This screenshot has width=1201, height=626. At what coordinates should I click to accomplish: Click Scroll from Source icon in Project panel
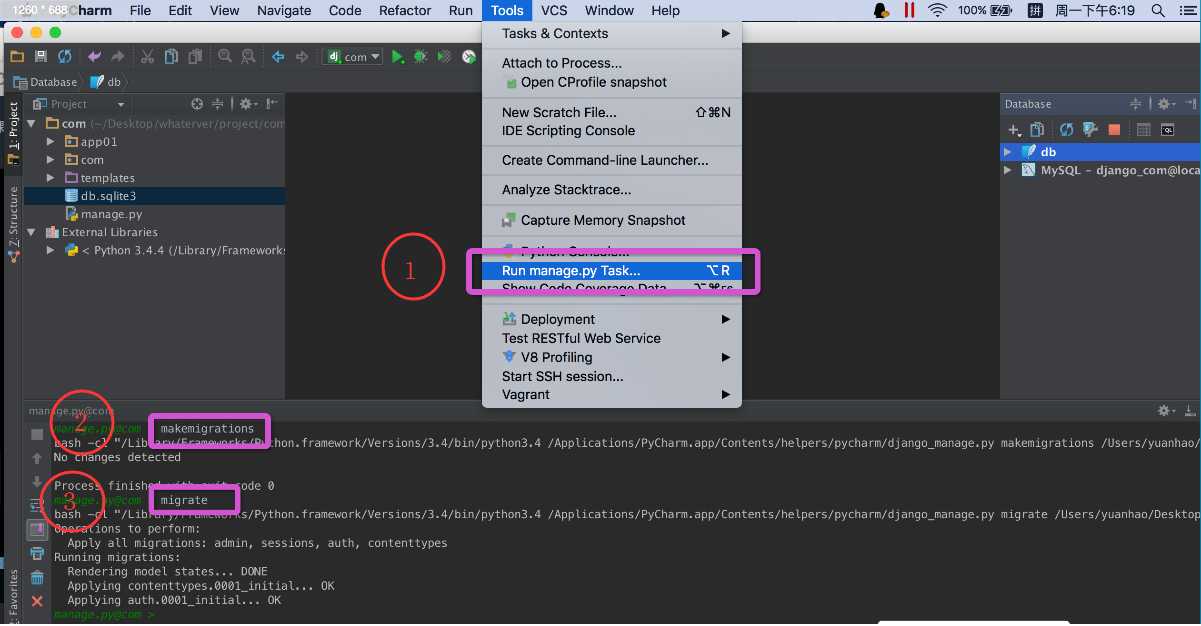197,104
